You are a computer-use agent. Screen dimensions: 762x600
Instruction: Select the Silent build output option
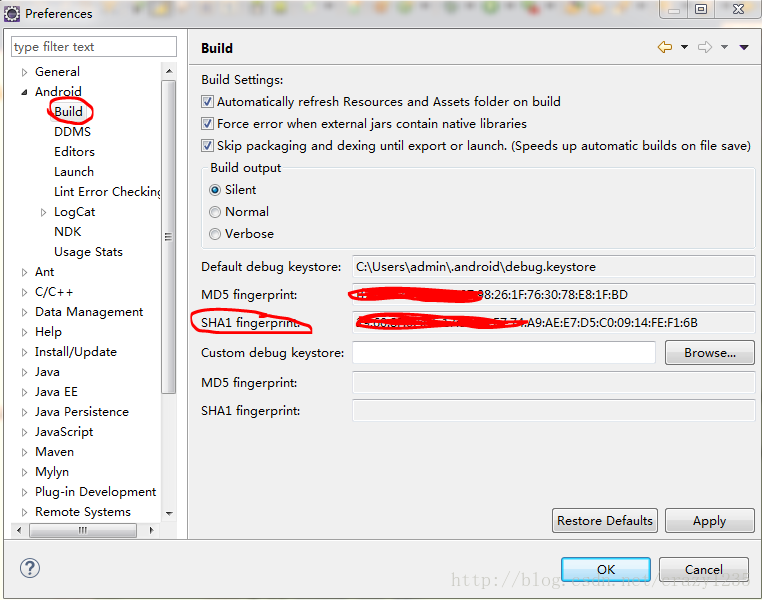coord(215,190)
